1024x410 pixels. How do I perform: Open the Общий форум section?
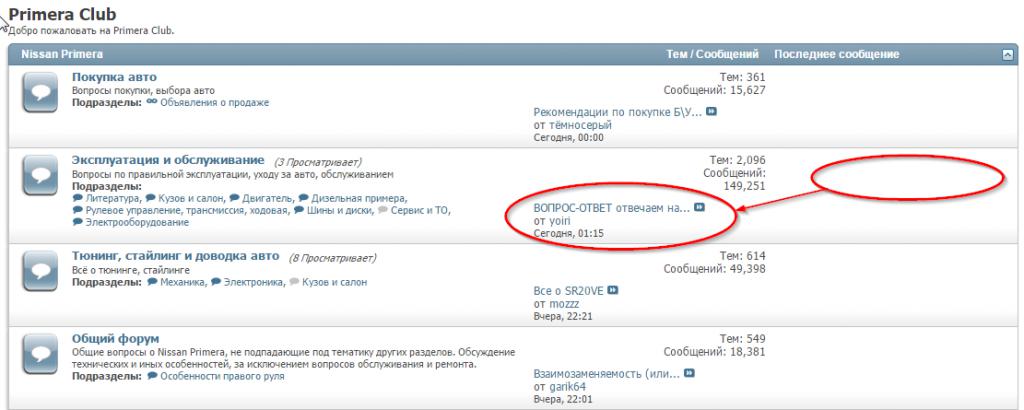pos(116,339)
